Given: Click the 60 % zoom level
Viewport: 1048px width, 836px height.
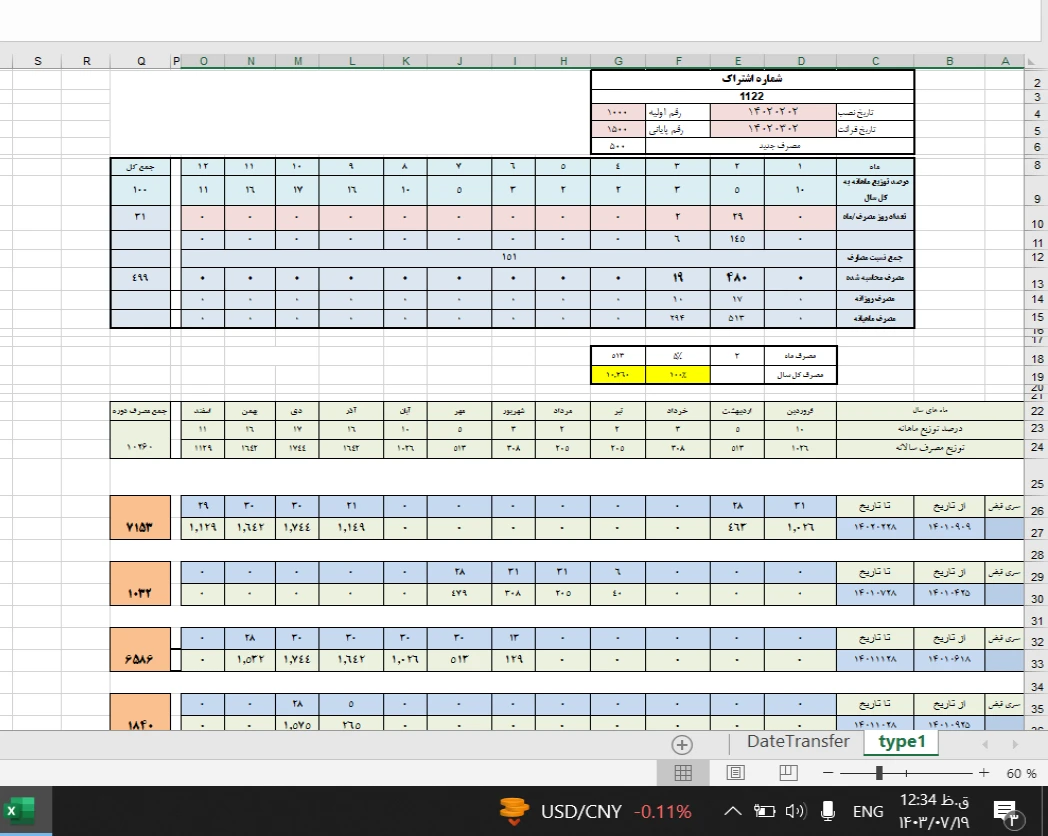Looking at the screenshot, I should [x=1021, y=773].
